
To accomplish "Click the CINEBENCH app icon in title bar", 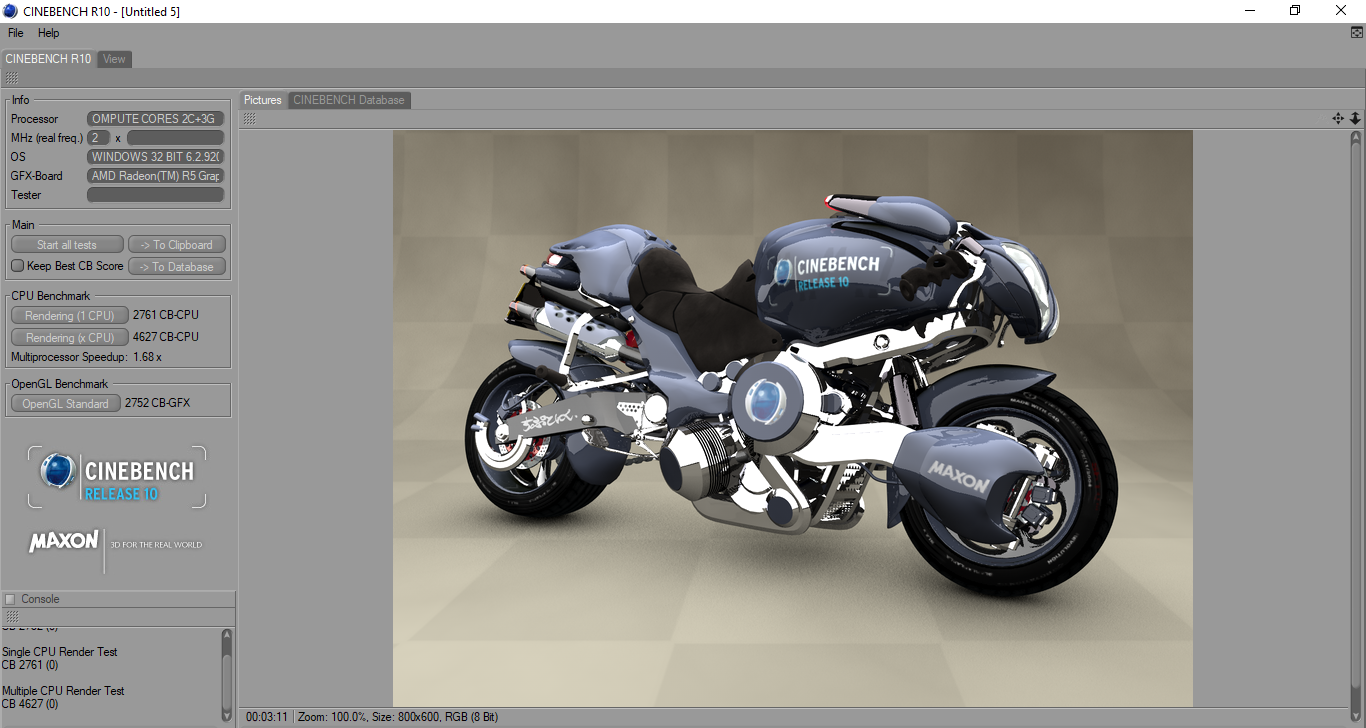I will [x=10, y=11].
